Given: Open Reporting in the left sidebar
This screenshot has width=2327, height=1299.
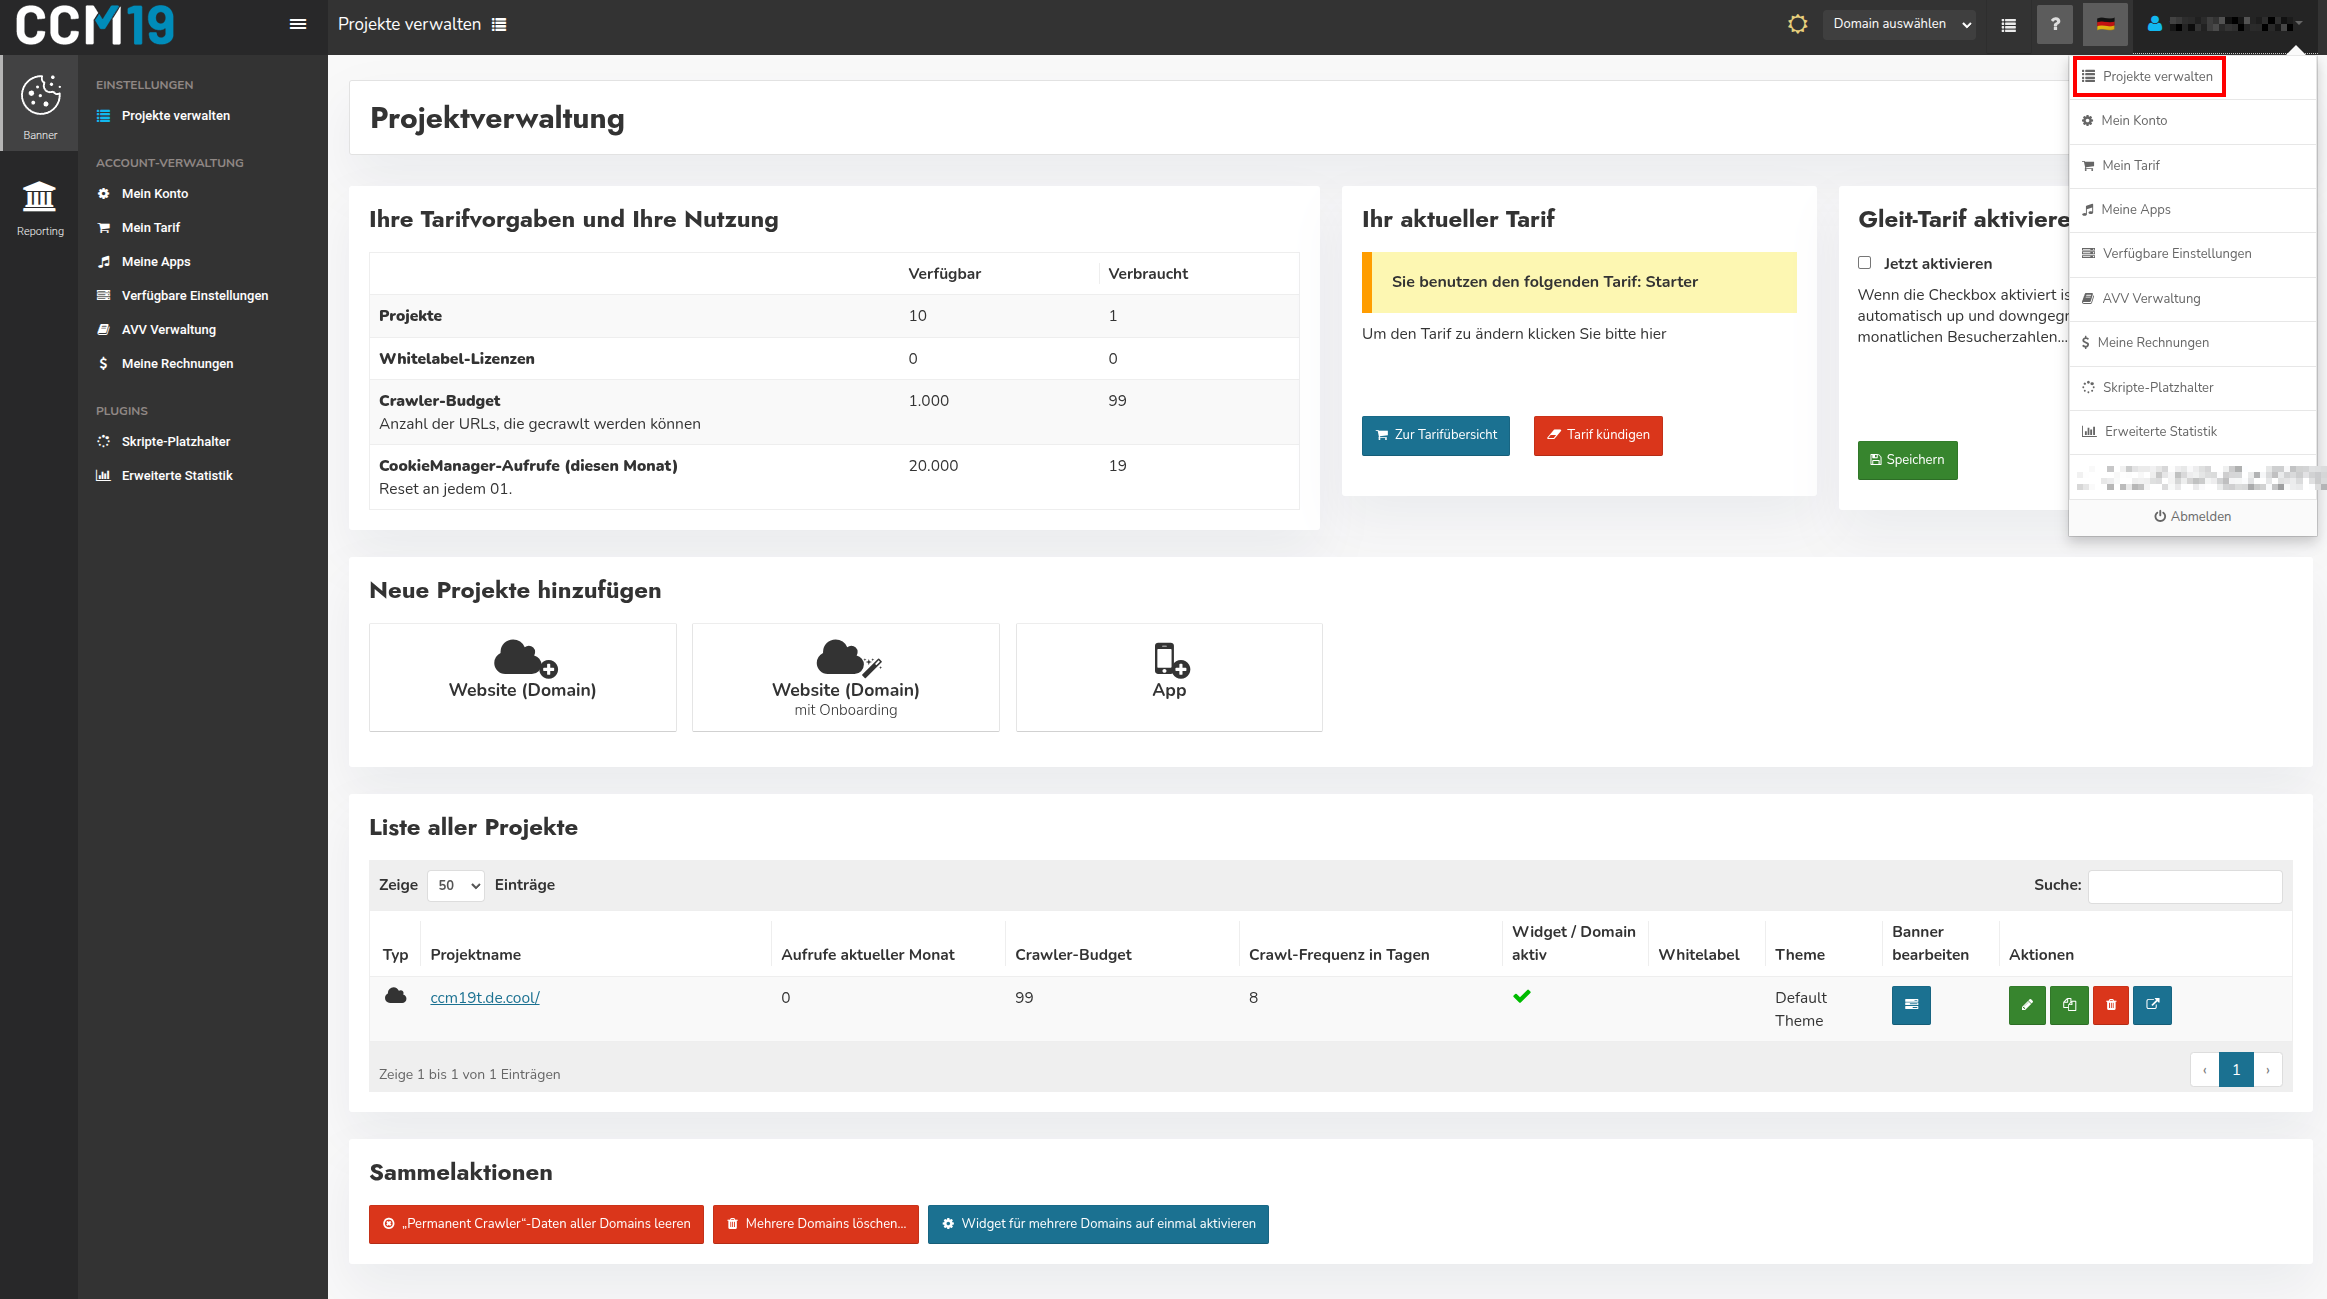Looking at the screenshot, I should pos(40,209).
